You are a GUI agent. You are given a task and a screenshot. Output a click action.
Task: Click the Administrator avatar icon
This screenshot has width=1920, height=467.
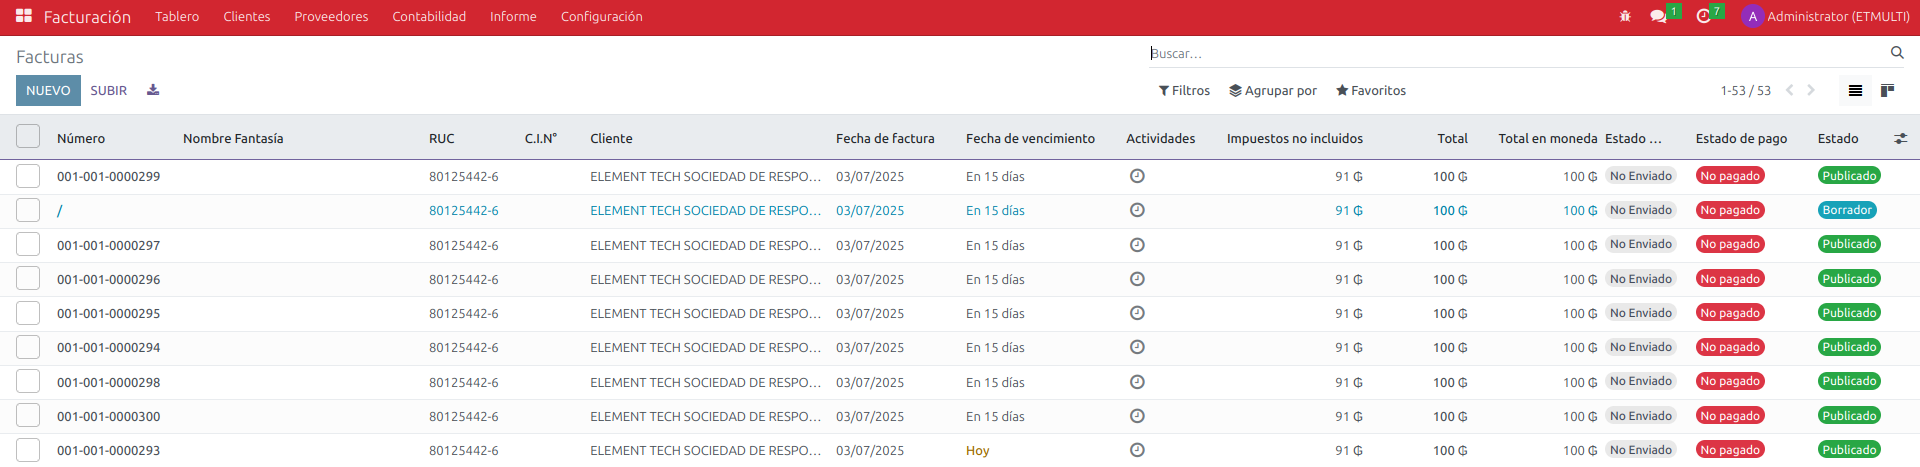(x=1752, y=16)
